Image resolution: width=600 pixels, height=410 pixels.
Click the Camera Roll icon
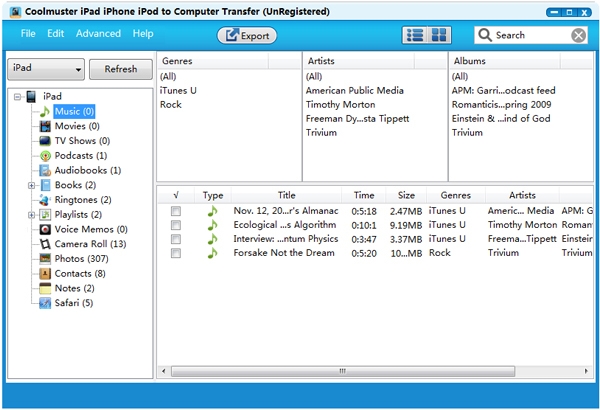tap(45, 244)
